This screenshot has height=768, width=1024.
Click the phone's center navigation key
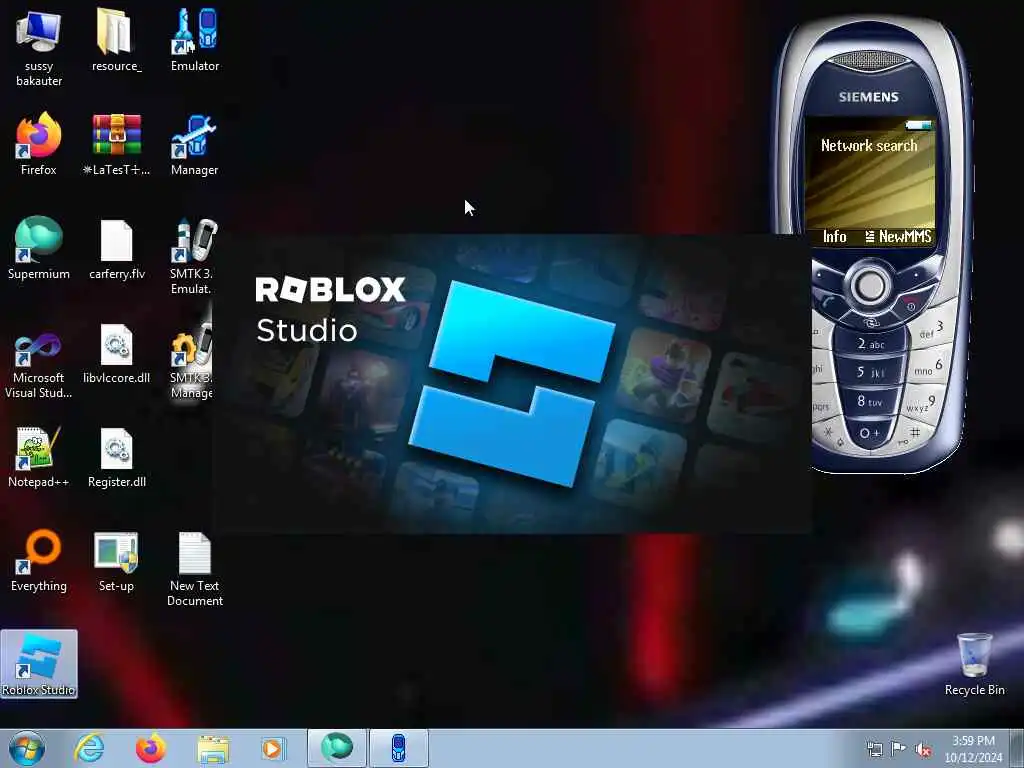[x=869, y=285]
